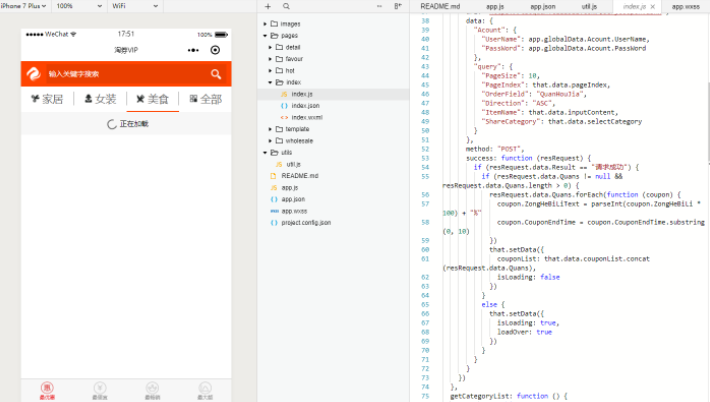The height and width of the screenshot is (402, 710).
Task: Click the three-dots more icon in file panel
Action: pyautogui.click(x=379, y=6)
